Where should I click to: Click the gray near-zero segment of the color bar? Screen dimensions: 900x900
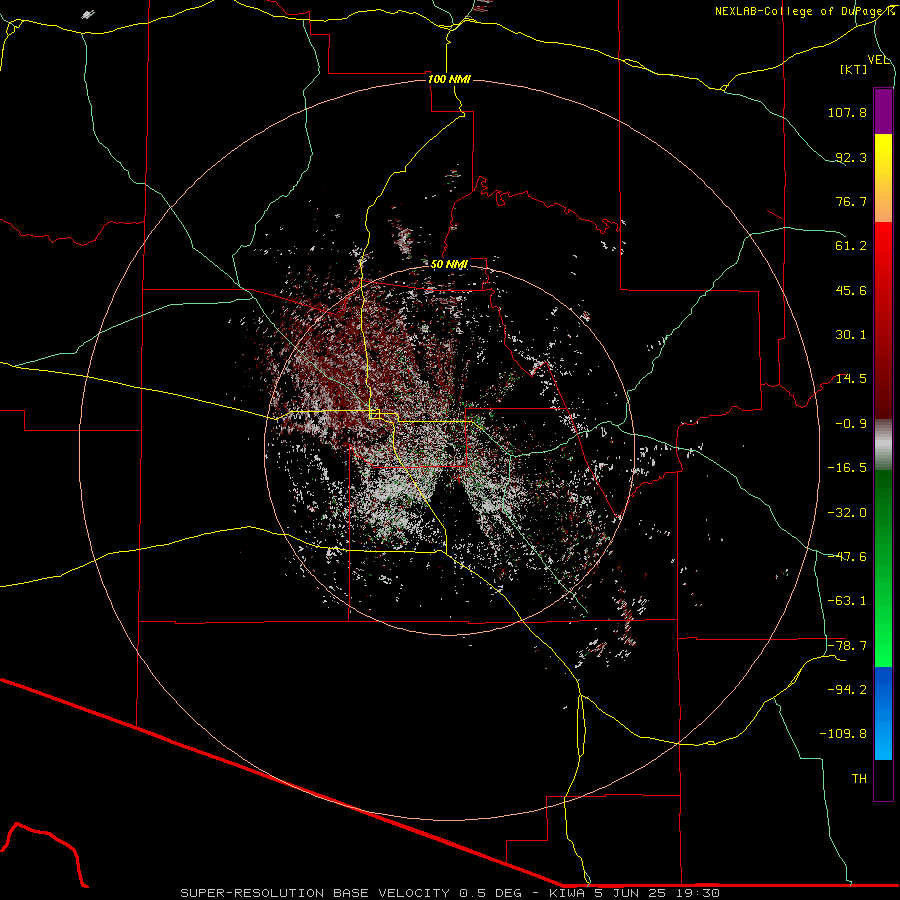pos(883,445)
